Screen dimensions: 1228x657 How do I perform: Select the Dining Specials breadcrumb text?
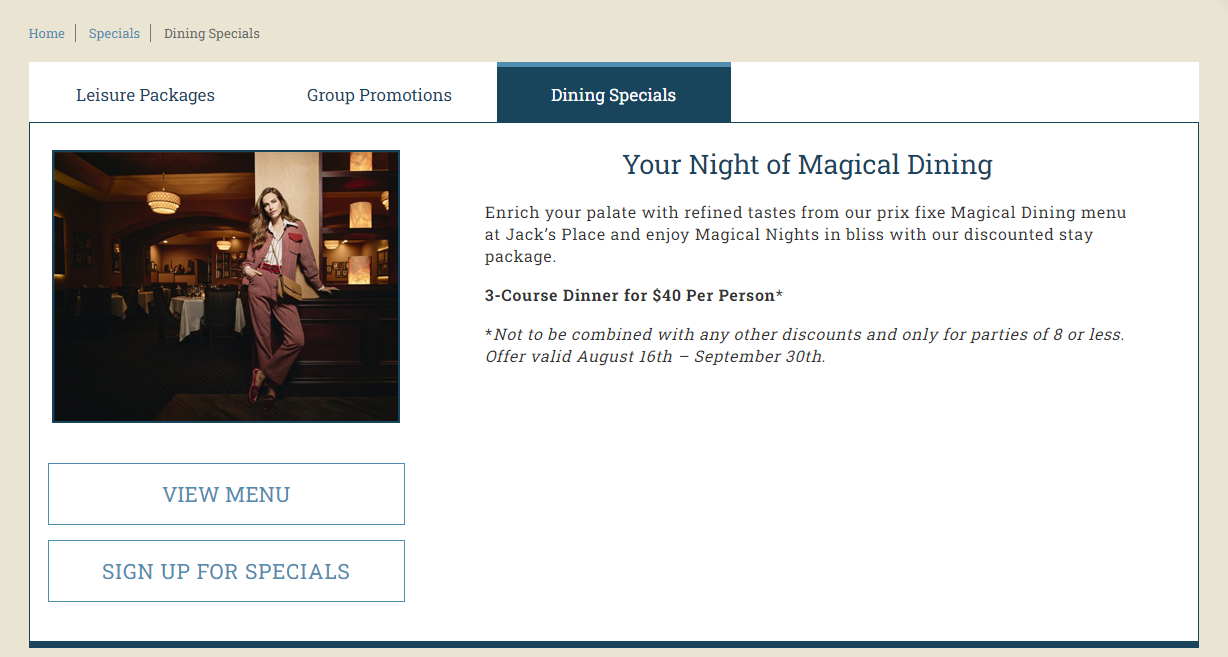point(212,33)
